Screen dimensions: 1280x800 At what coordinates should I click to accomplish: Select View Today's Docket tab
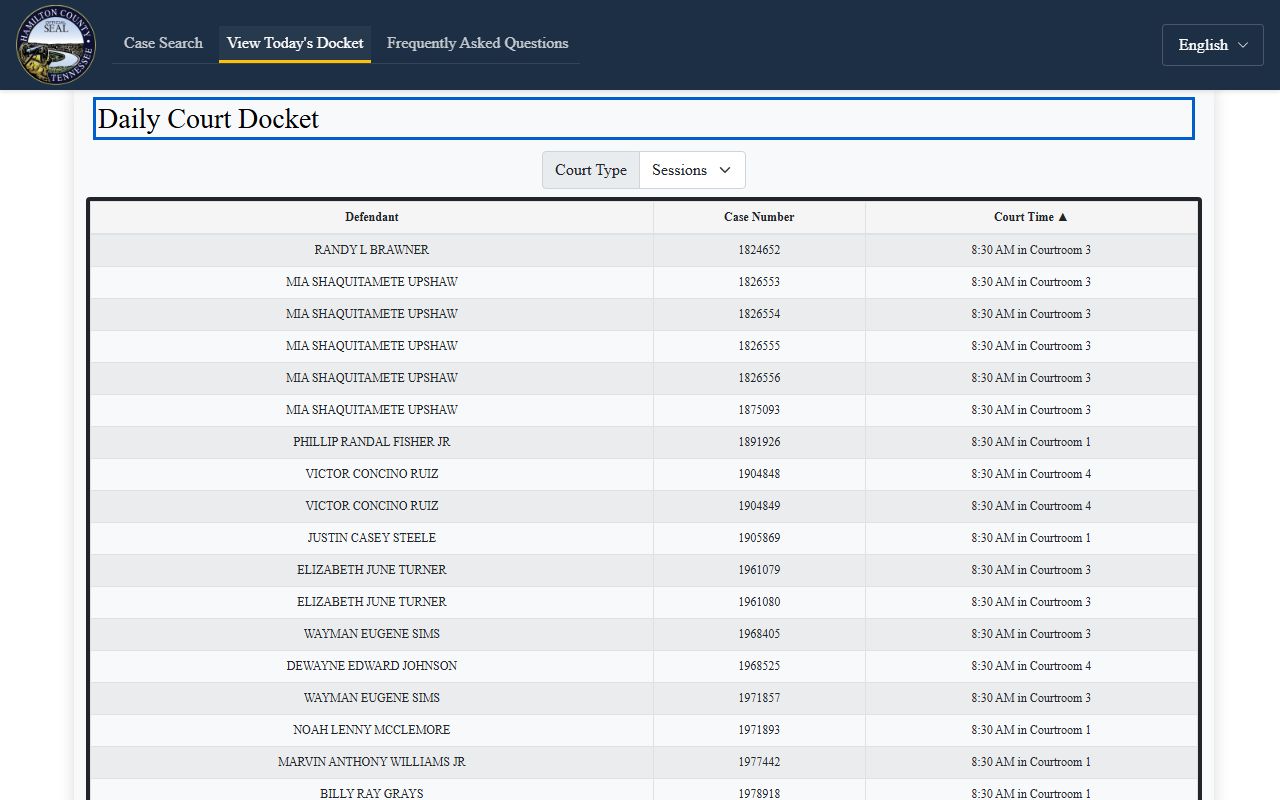click(295, 43)
